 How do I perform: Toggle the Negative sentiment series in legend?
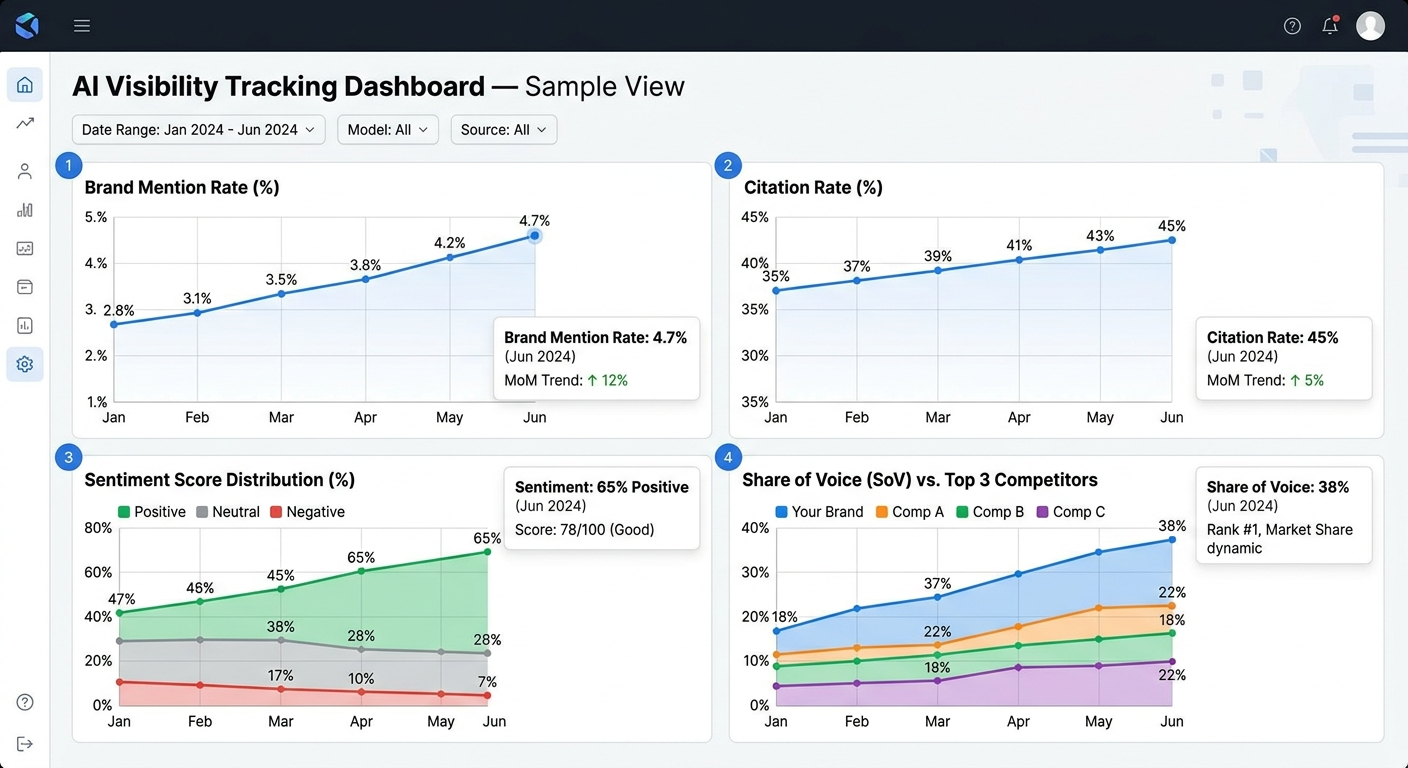click(308, 511)
